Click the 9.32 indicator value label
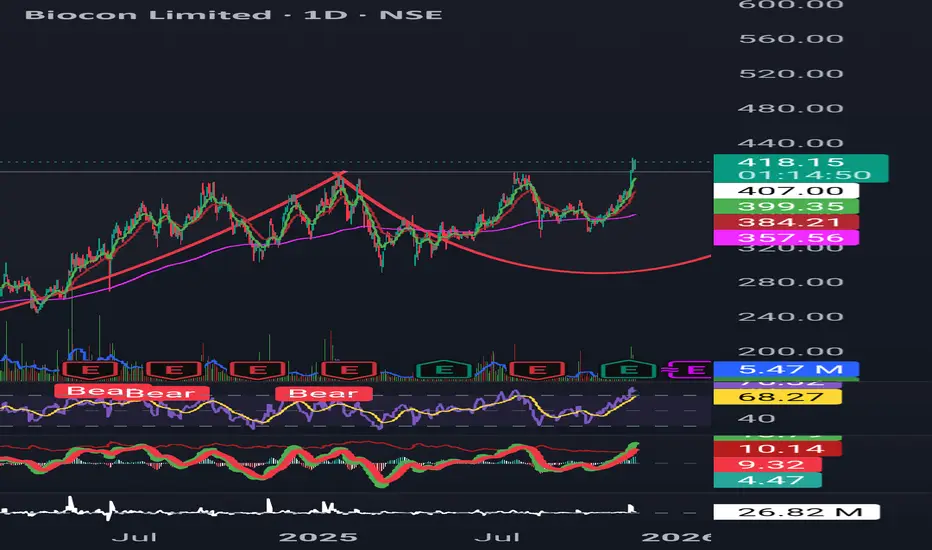 point(767,464)
